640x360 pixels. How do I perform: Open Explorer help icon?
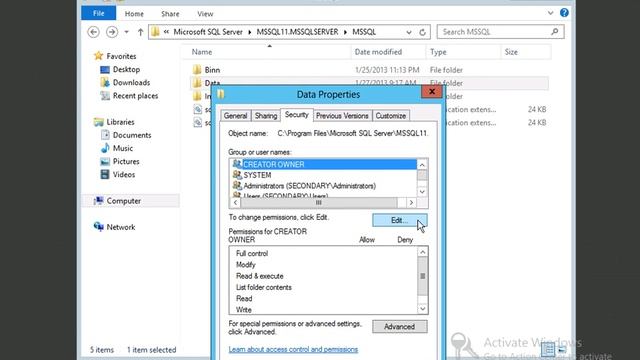tap(564, 13)
